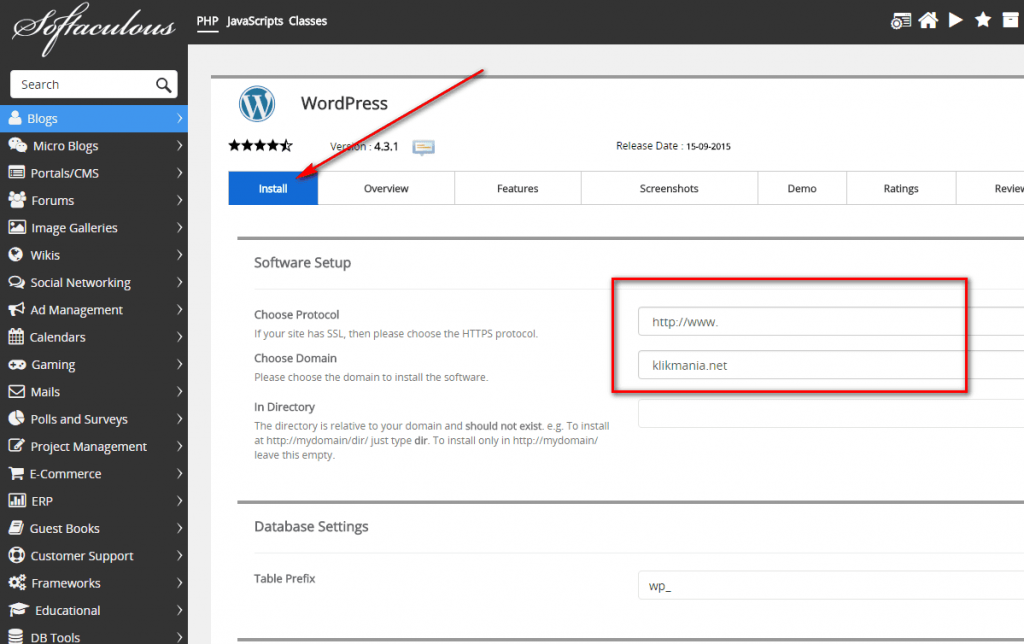Click the WordPress logo icon
This screenshot has height=644, width=1024.
(x=257, y=103)
